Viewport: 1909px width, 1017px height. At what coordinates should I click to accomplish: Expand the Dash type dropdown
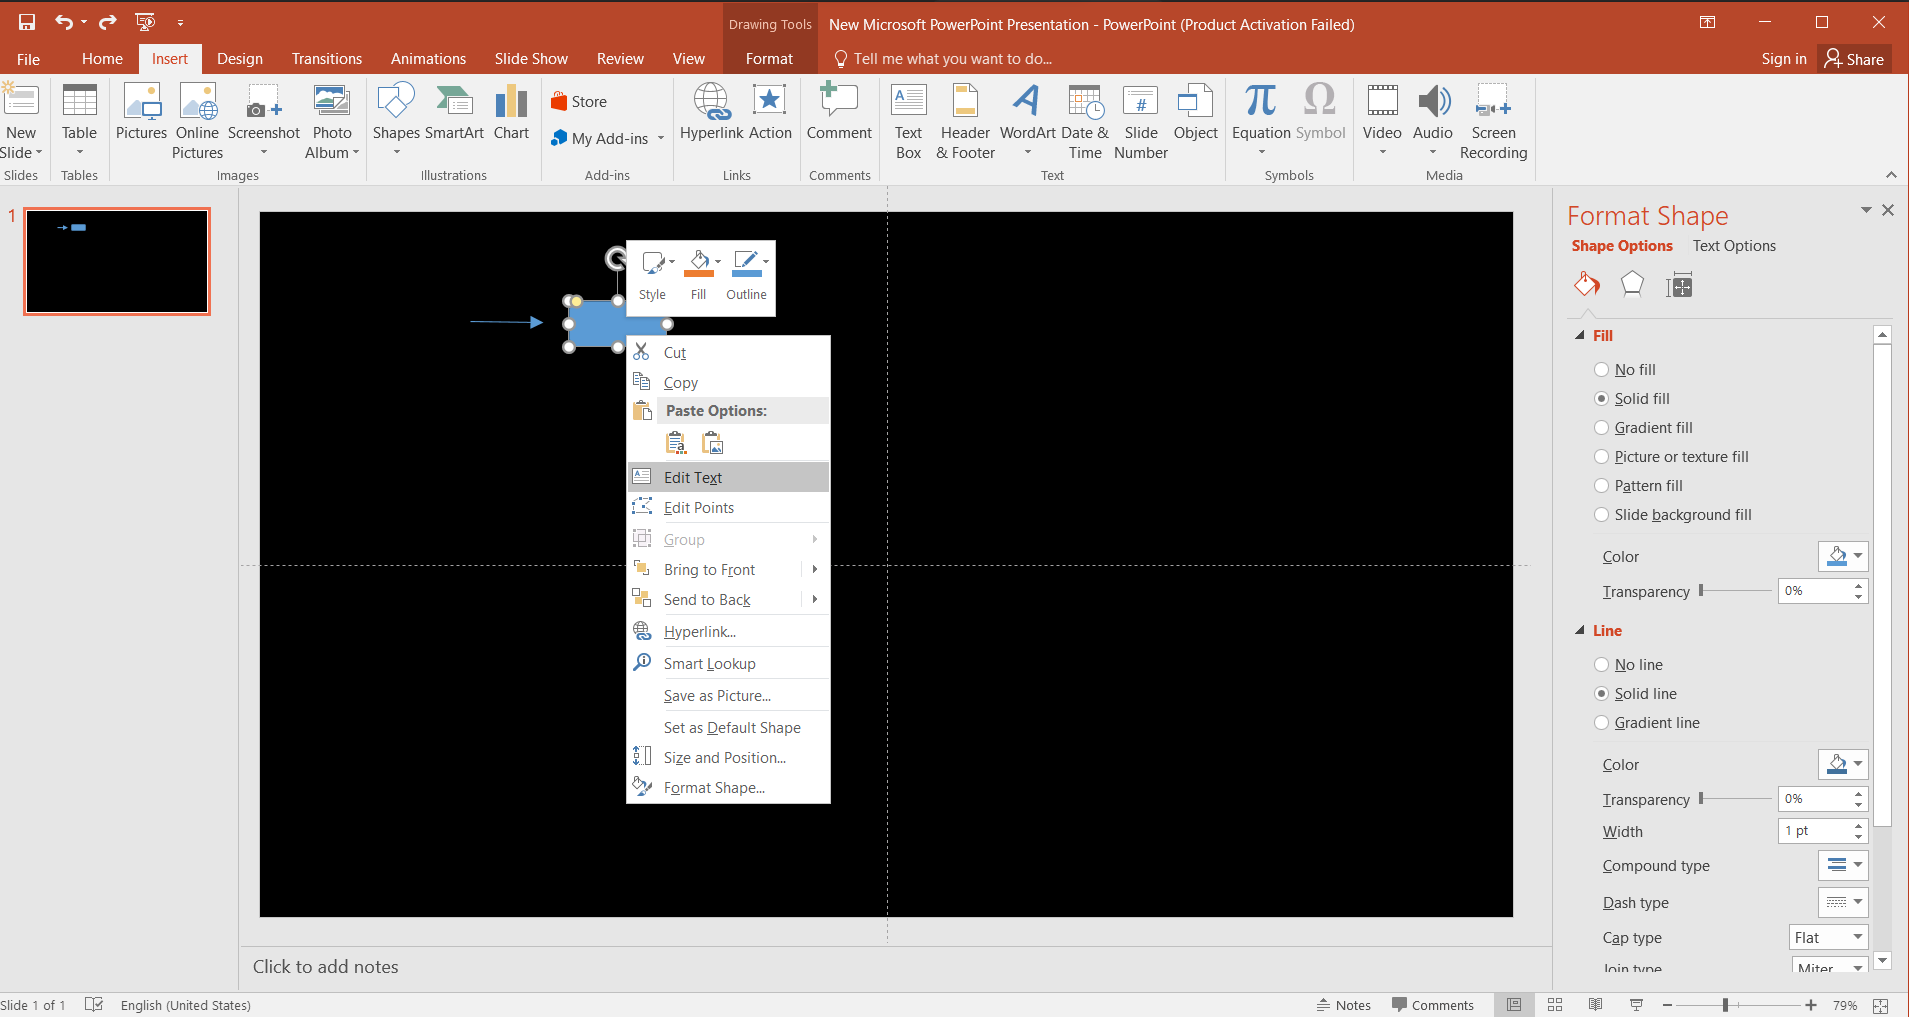pos(1843,902)
